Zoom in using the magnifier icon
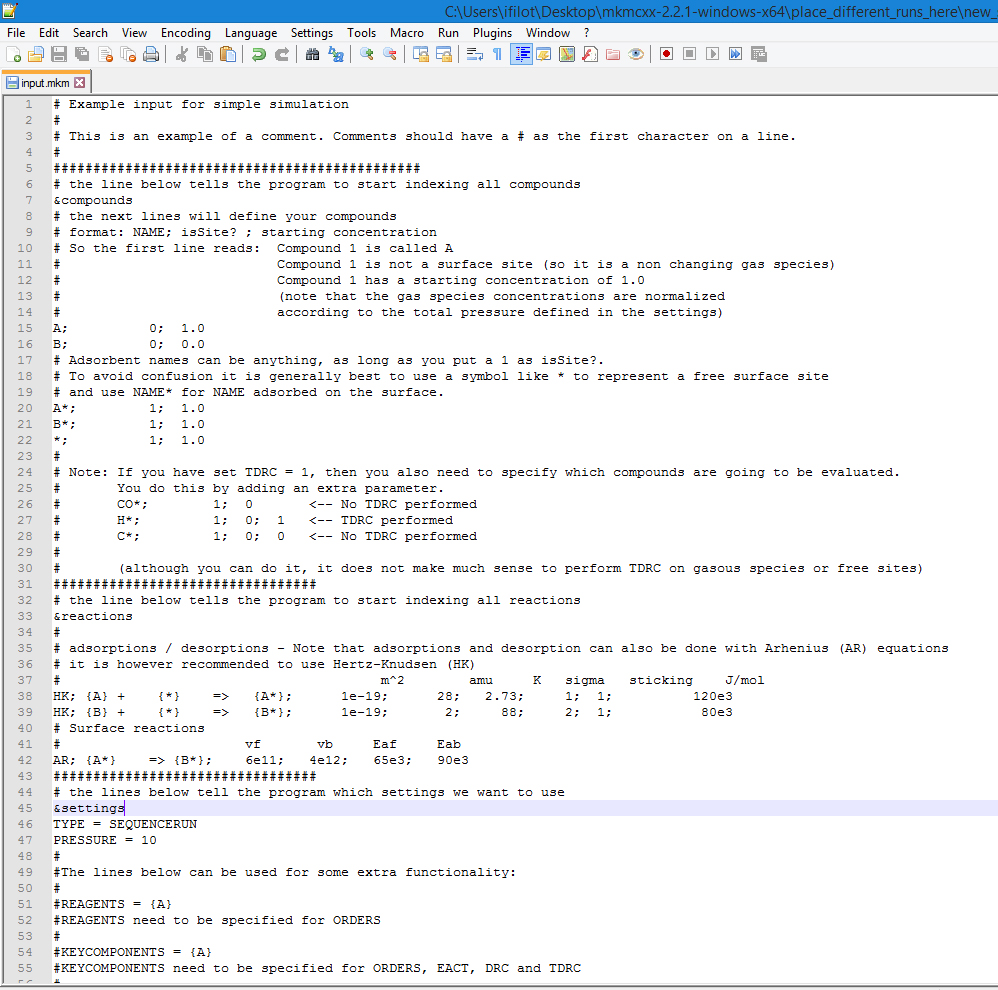This screenshot has width=998, height=990. pyautogui.click(x=367, y=54)
